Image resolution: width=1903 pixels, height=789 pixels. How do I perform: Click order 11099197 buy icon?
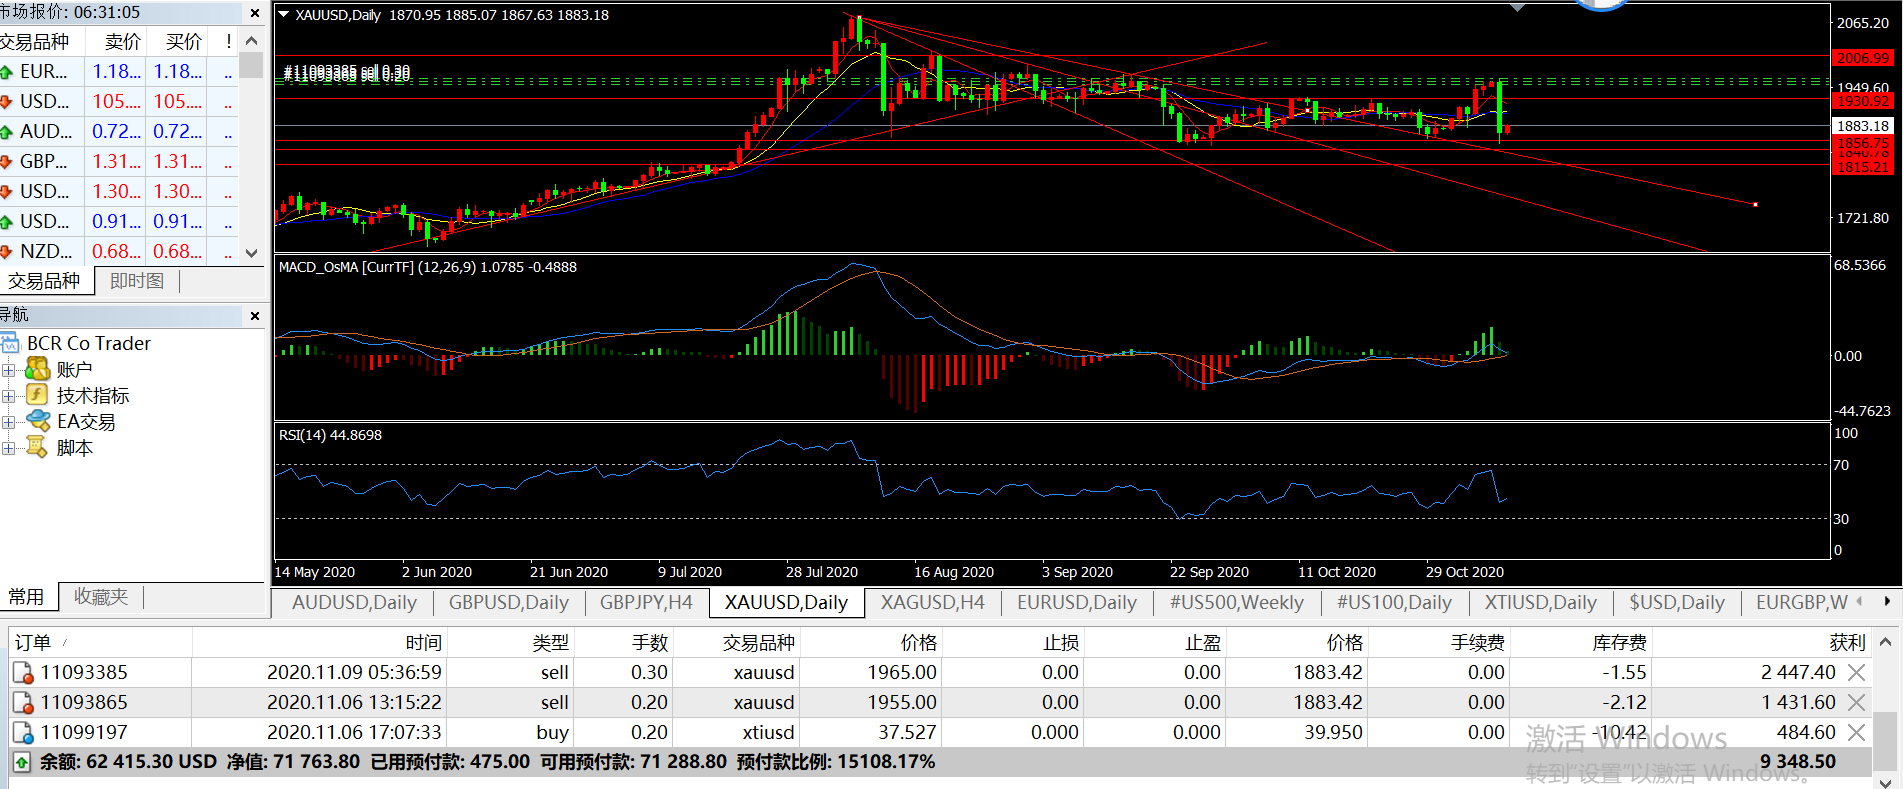(22, 733)
